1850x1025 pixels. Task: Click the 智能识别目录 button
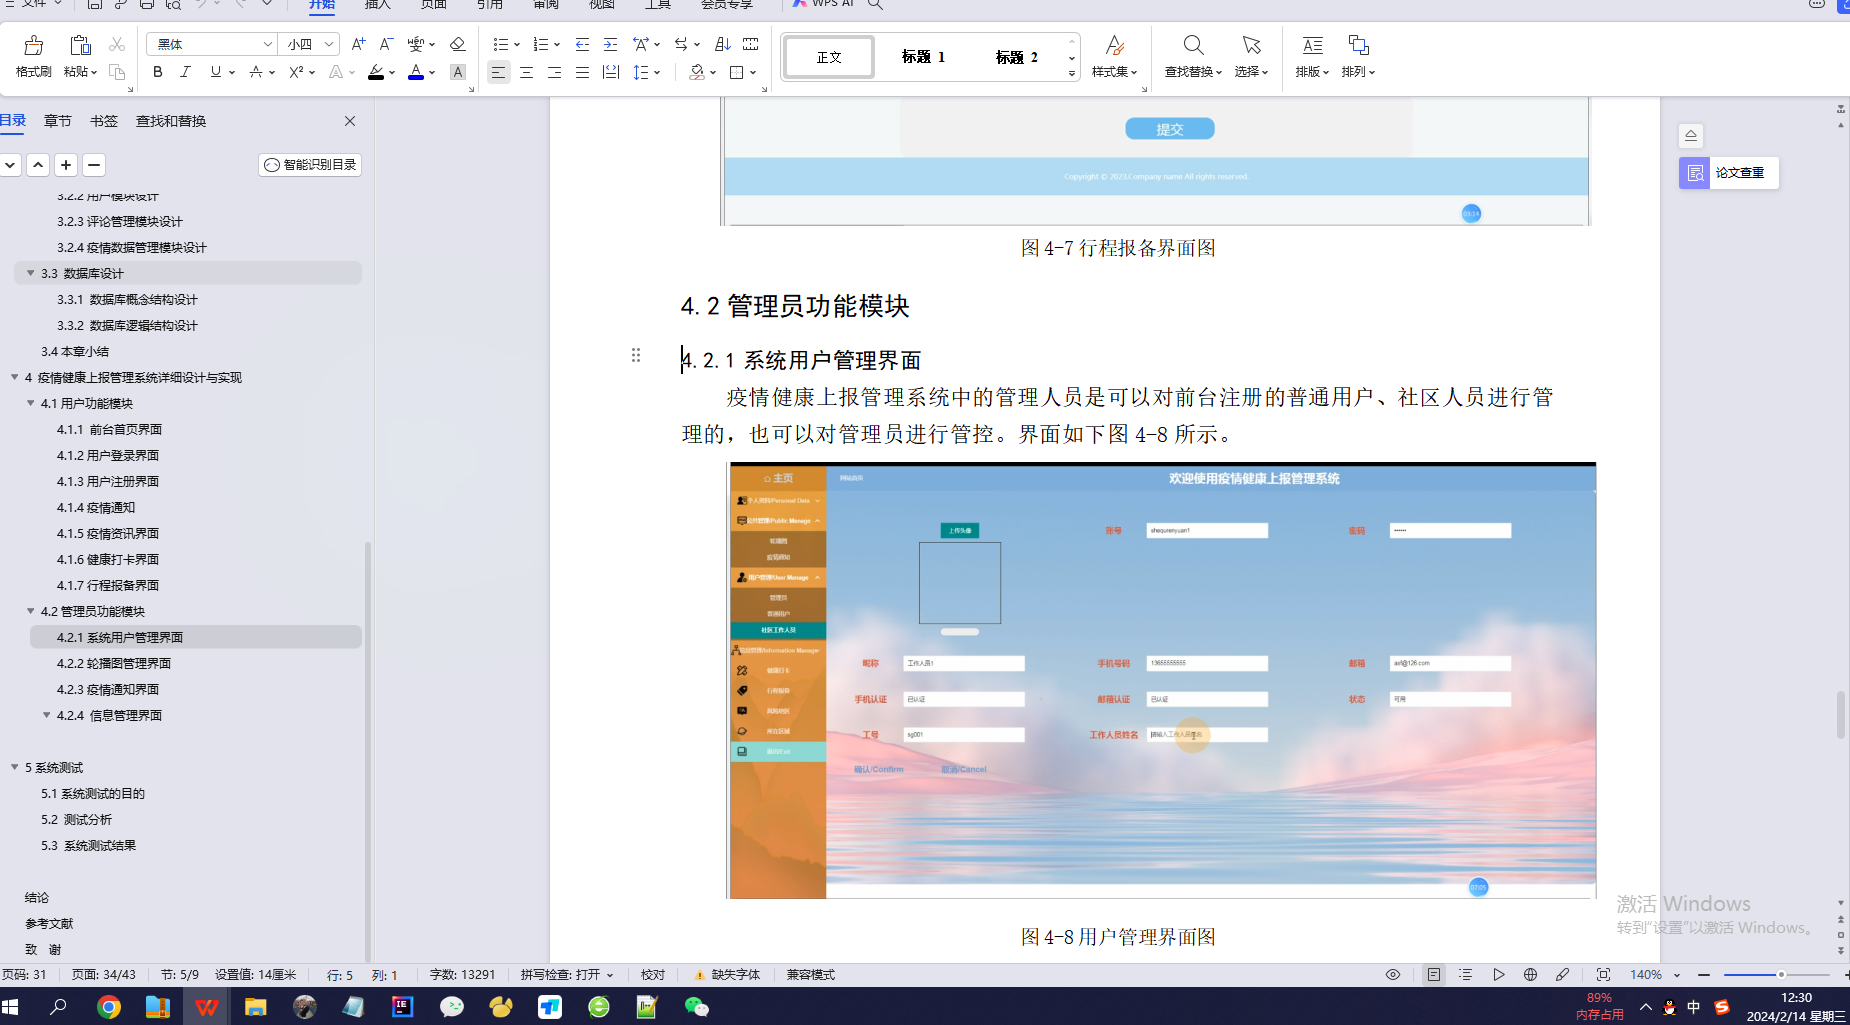309,164
